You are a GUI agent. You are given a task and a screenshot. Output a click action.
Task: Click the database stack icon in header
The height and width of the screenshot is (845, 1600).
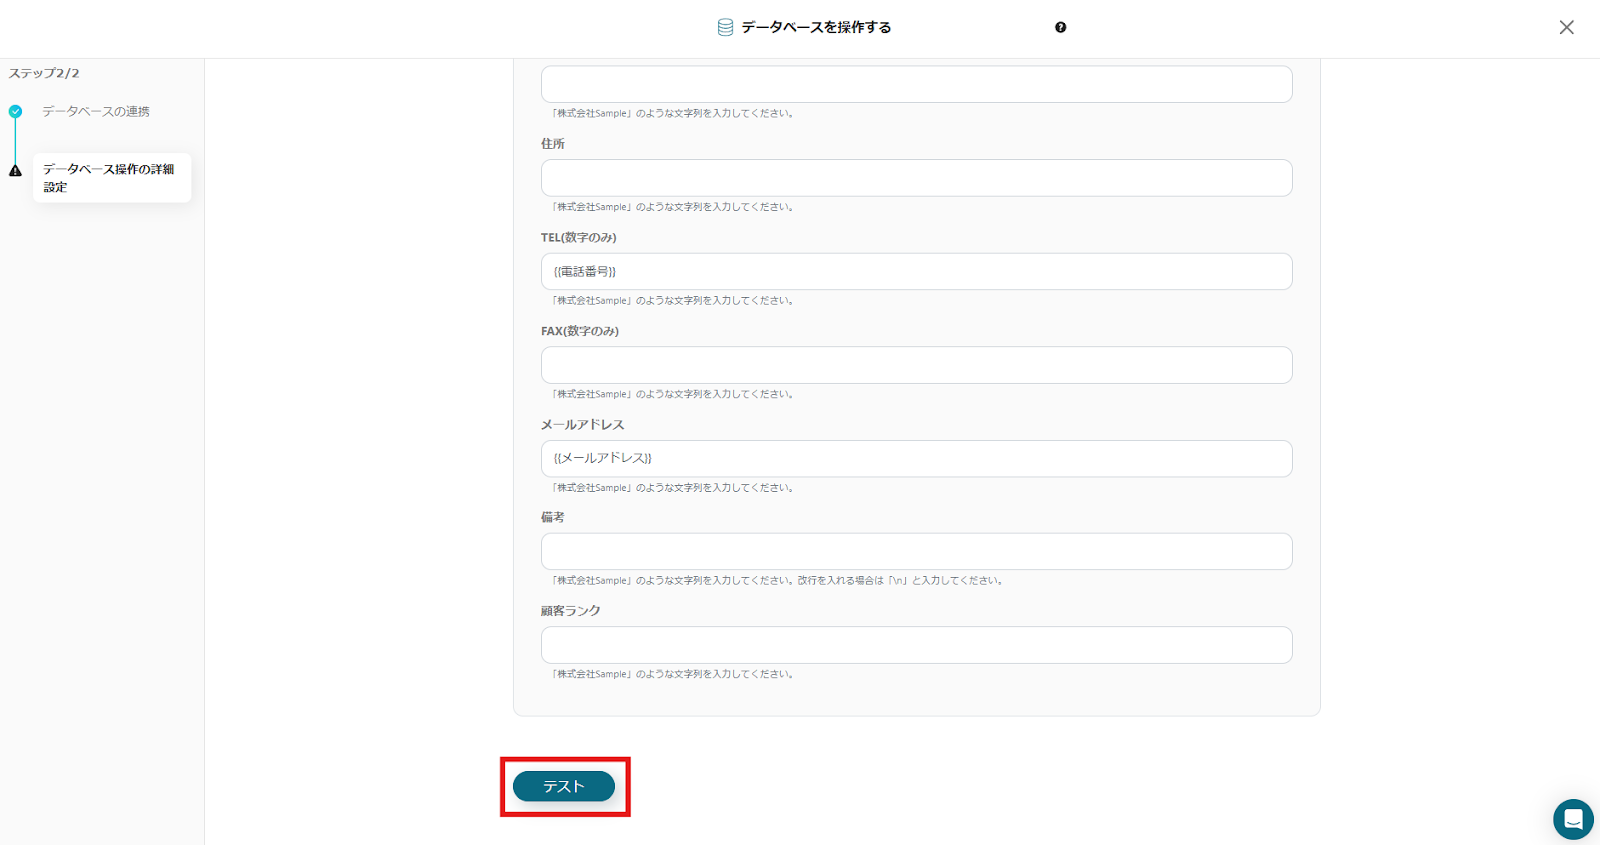725,27
